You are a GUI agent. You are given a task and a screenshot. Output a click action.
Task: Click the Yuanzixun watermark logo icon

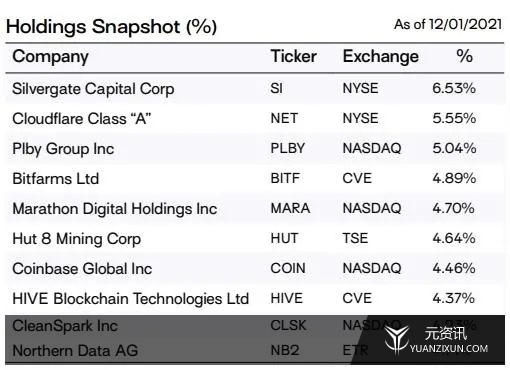[x=397, y=339]
